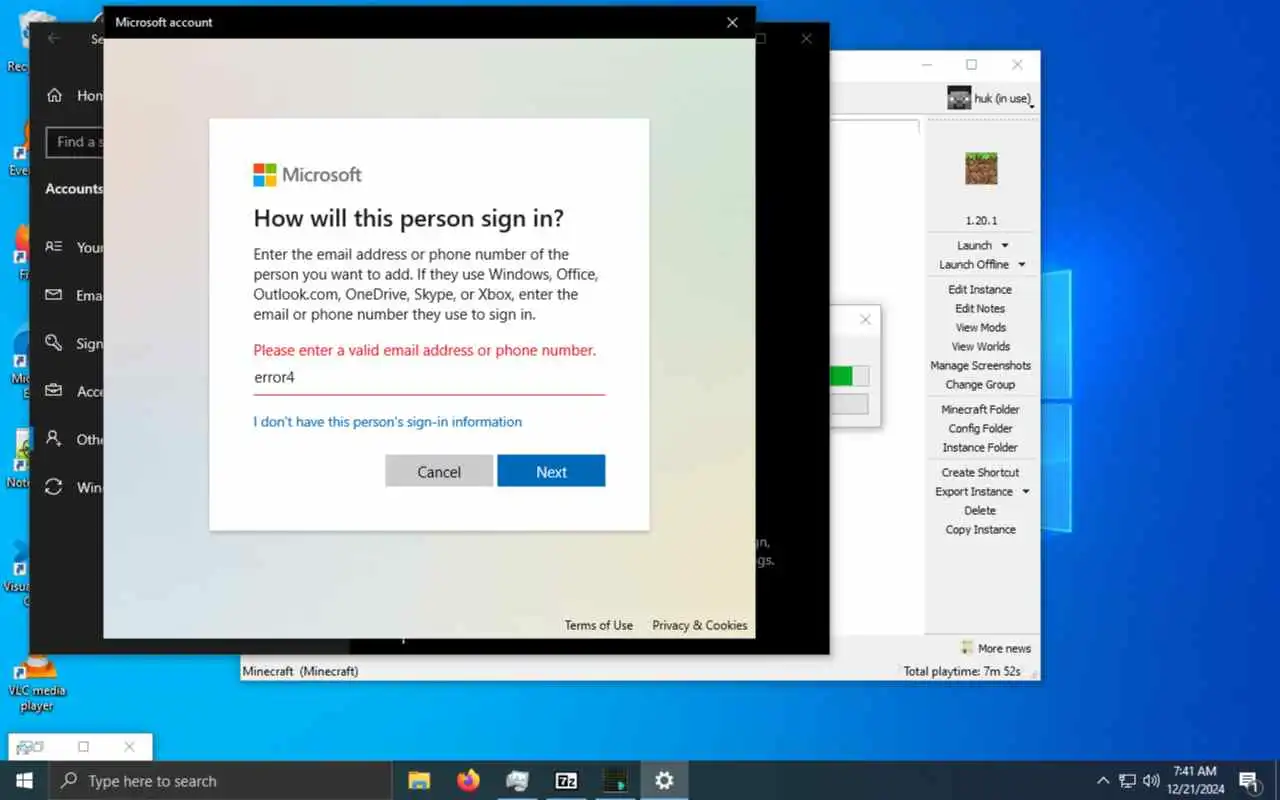The image size is (1280, 800).
Task: Click Delete in the launcher sidebar
Action: (x=980, y=511)
